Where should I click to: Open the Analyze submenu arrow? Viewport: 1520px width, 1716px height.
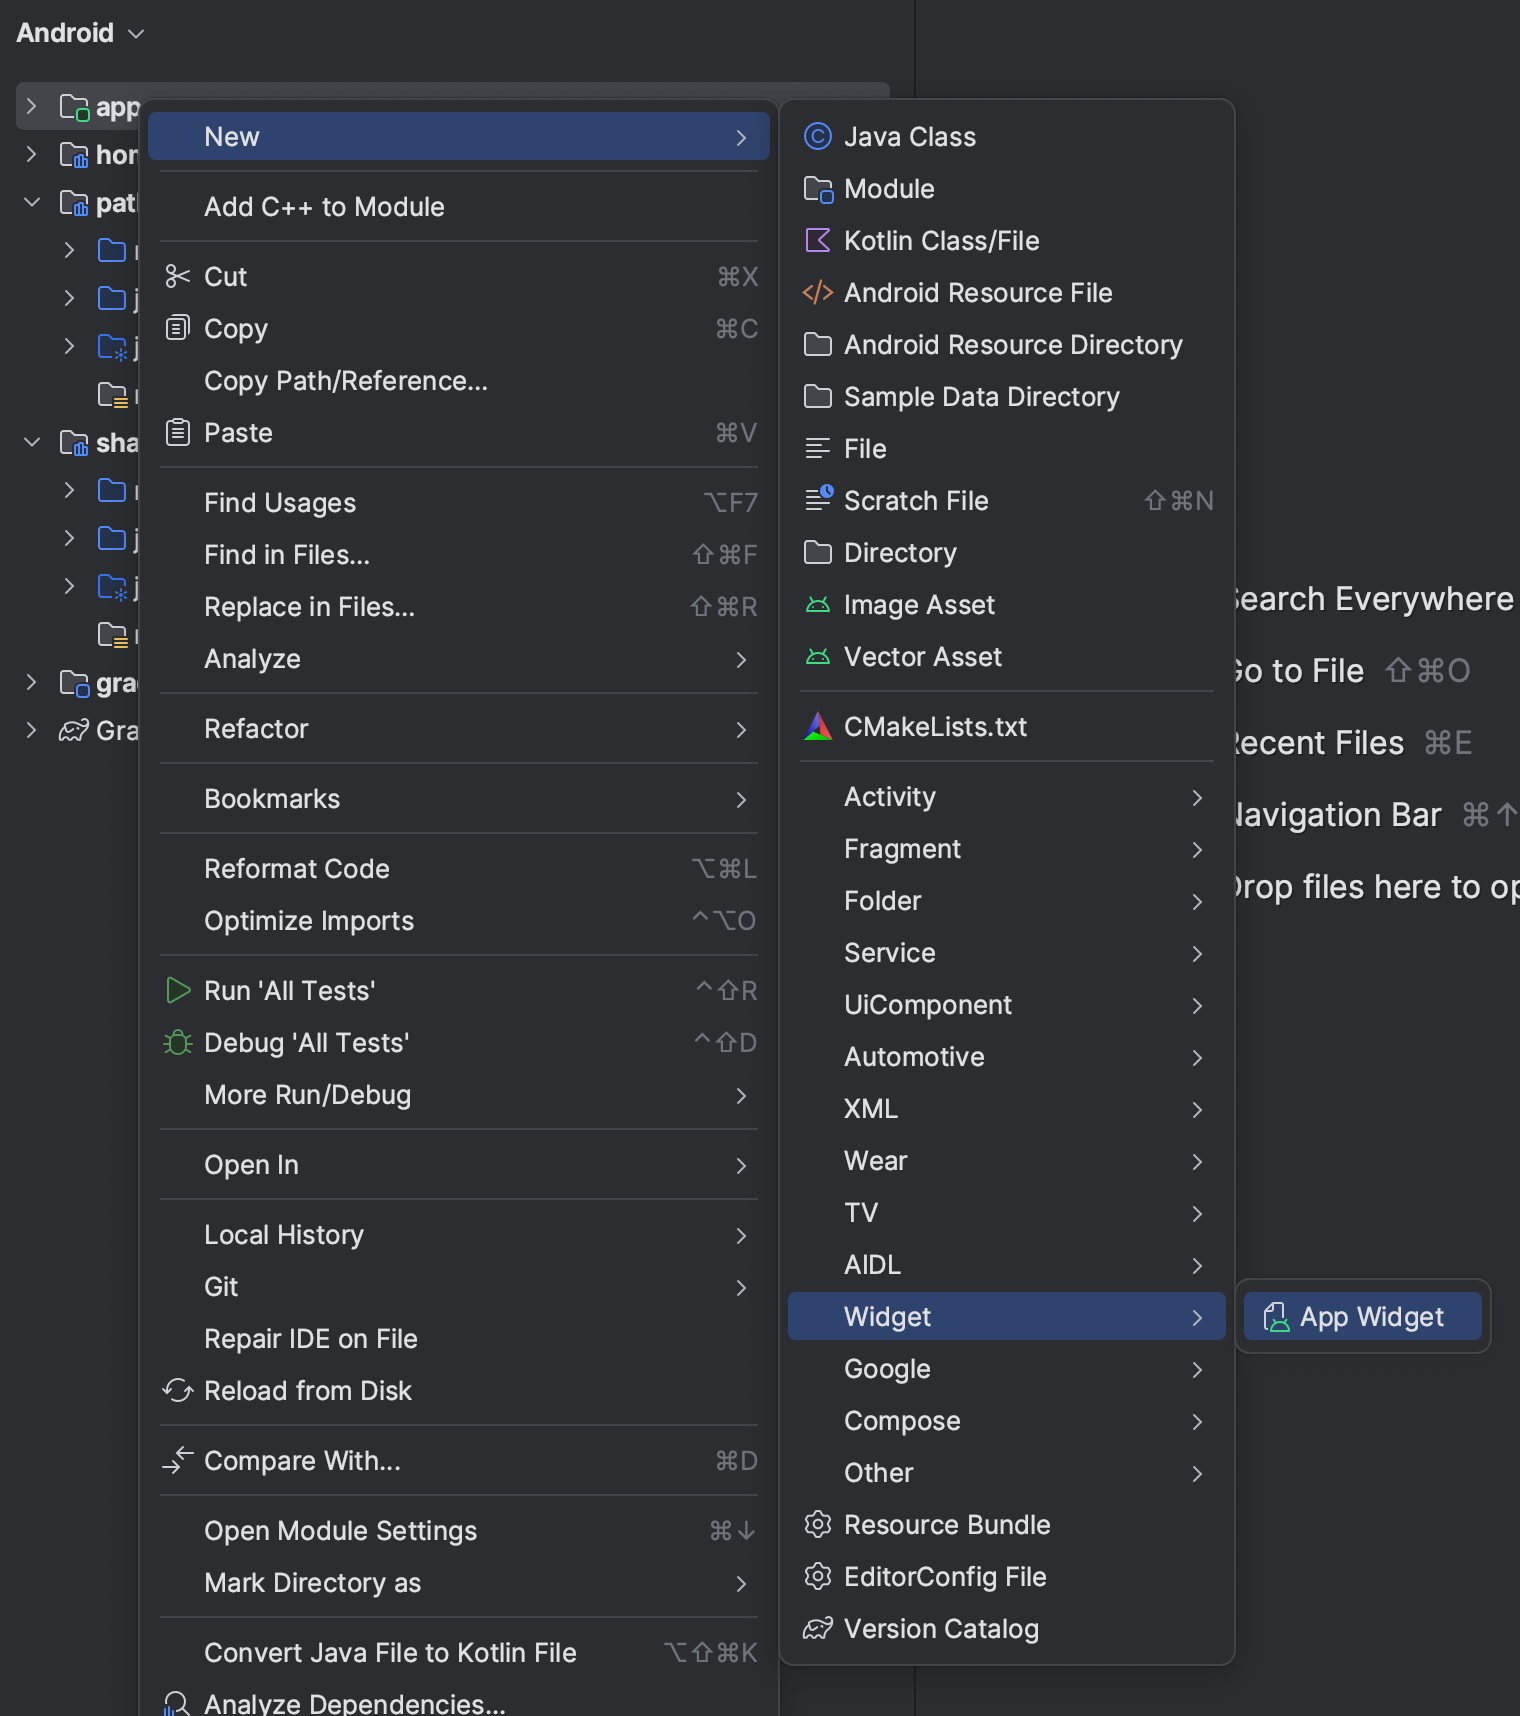(x=741, y=659)
